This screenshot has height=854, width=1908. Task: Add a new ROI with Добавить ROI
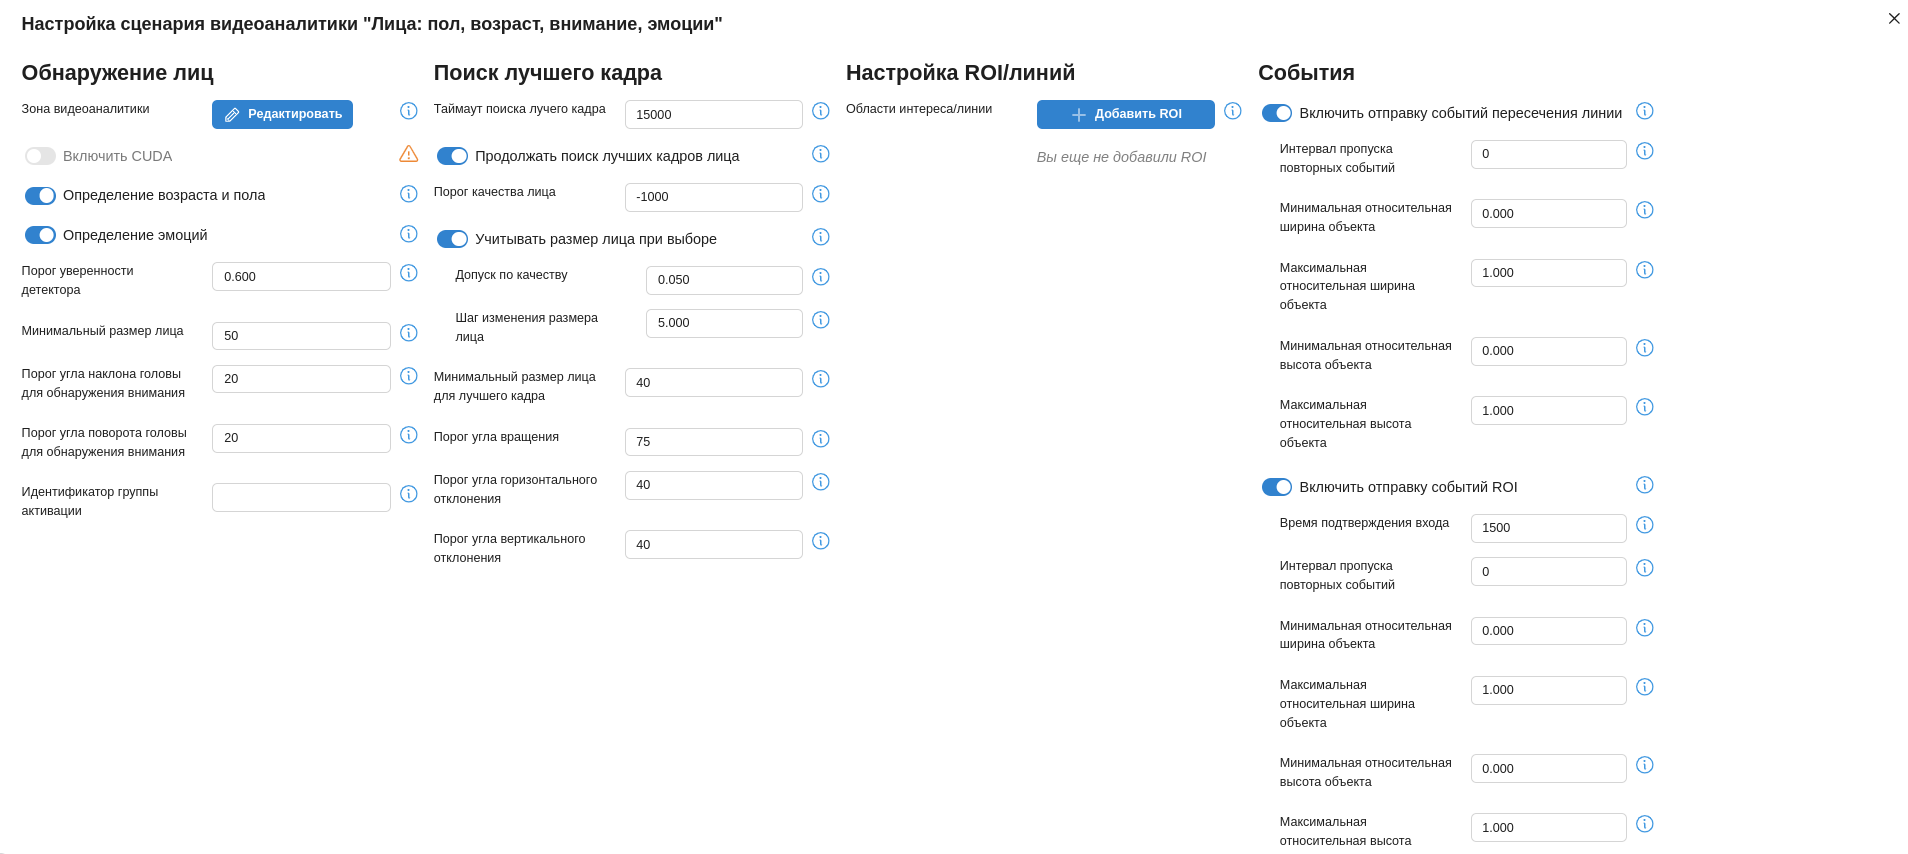pos(1125,114)
